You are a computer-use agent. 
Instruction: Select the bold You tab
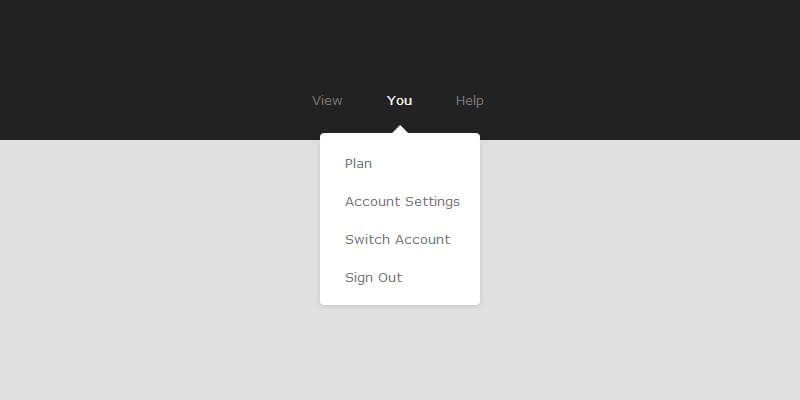click(x=399, y=100)
